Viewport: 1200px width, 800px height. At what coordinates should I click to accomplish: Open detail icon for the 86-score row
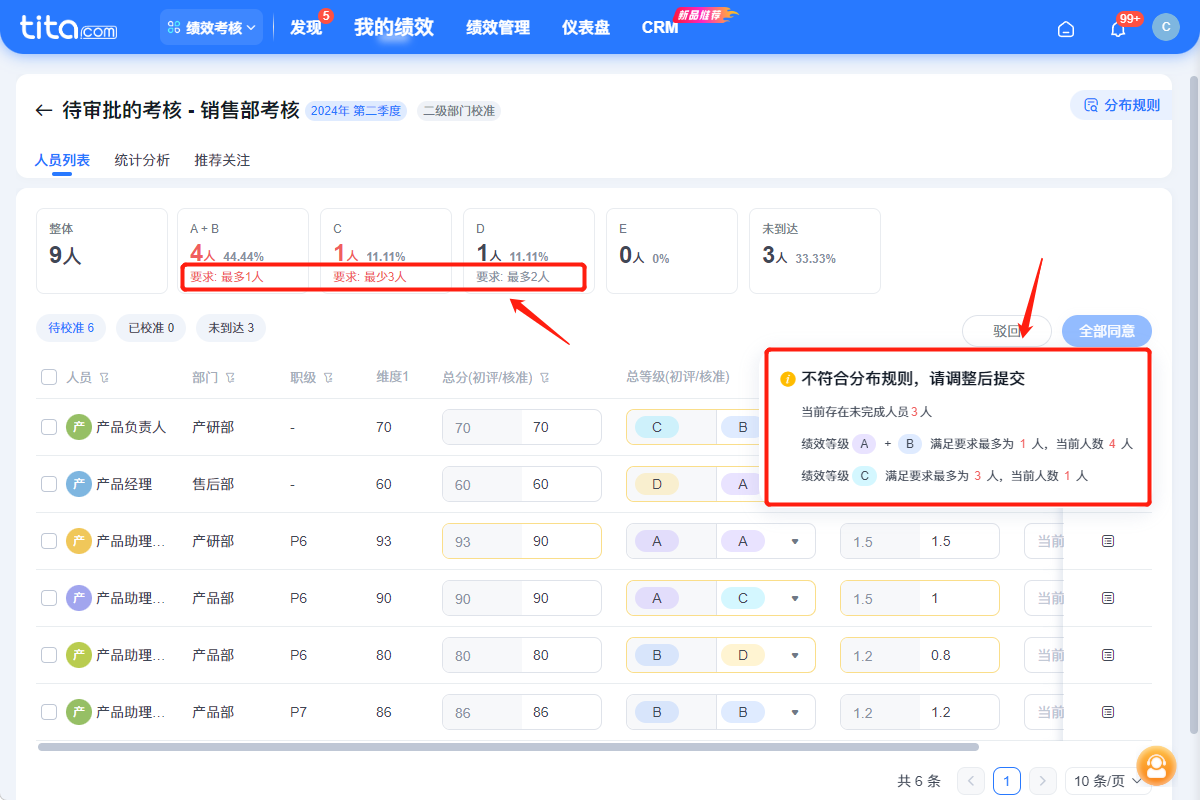coord(1108,712)
